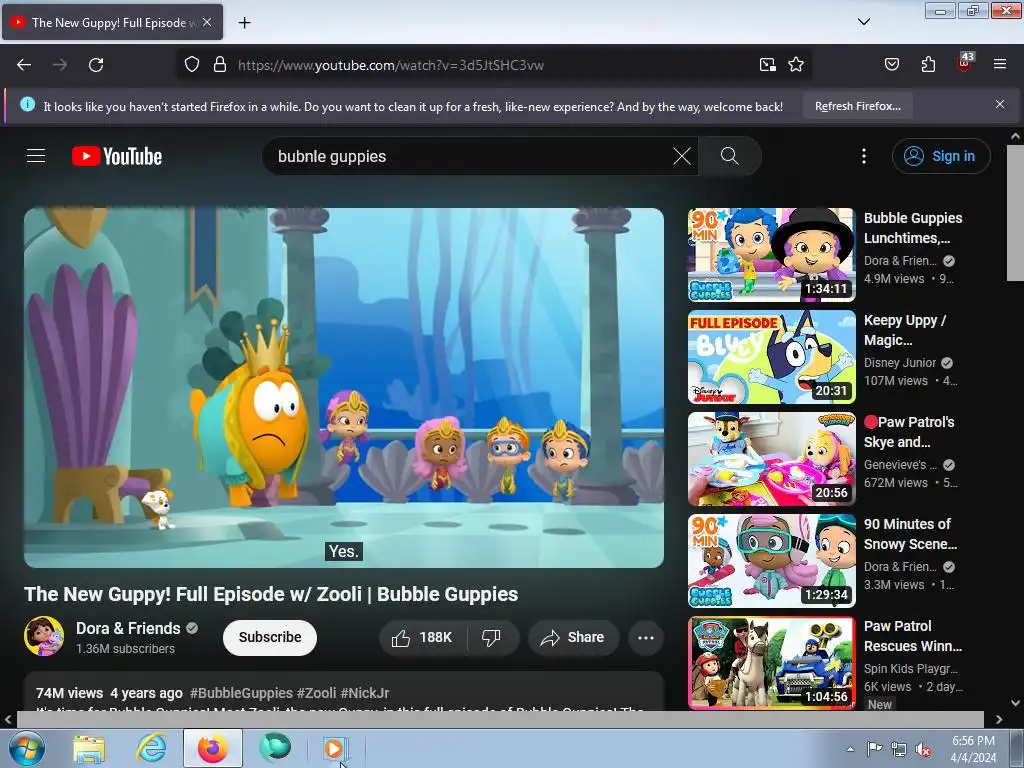Run search with the magnifier button

tap(729, 156)
